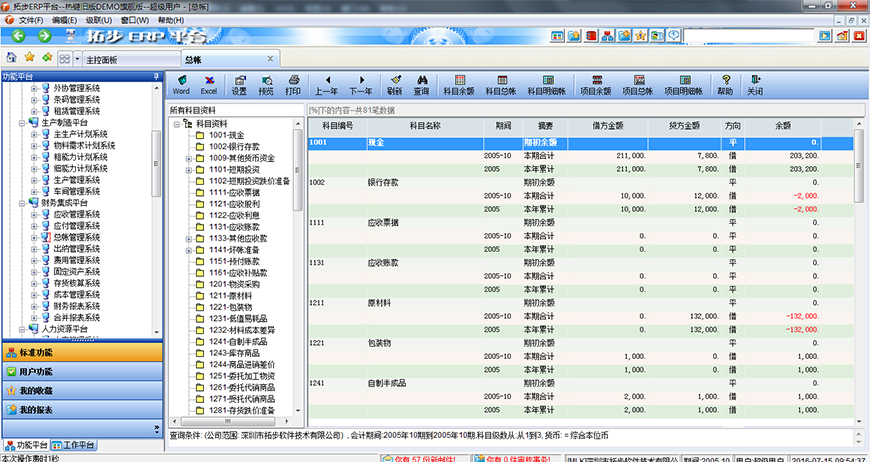Switch to 工作平台 bottom tab
870x462 pixels.
point(75,445)
